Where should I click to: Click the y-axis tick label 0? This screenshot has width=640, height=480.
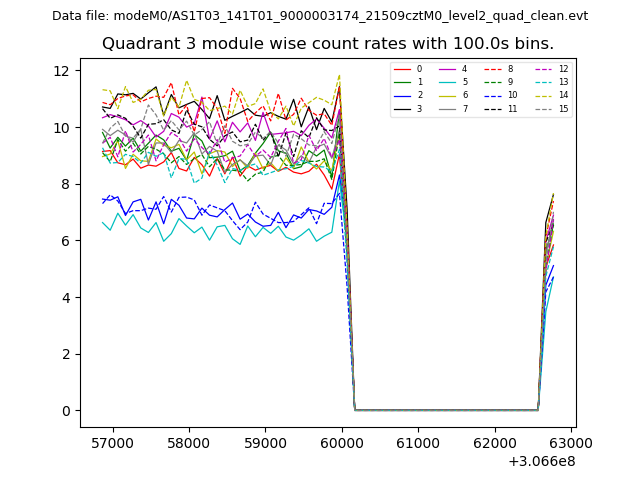(x=65, y=411)
